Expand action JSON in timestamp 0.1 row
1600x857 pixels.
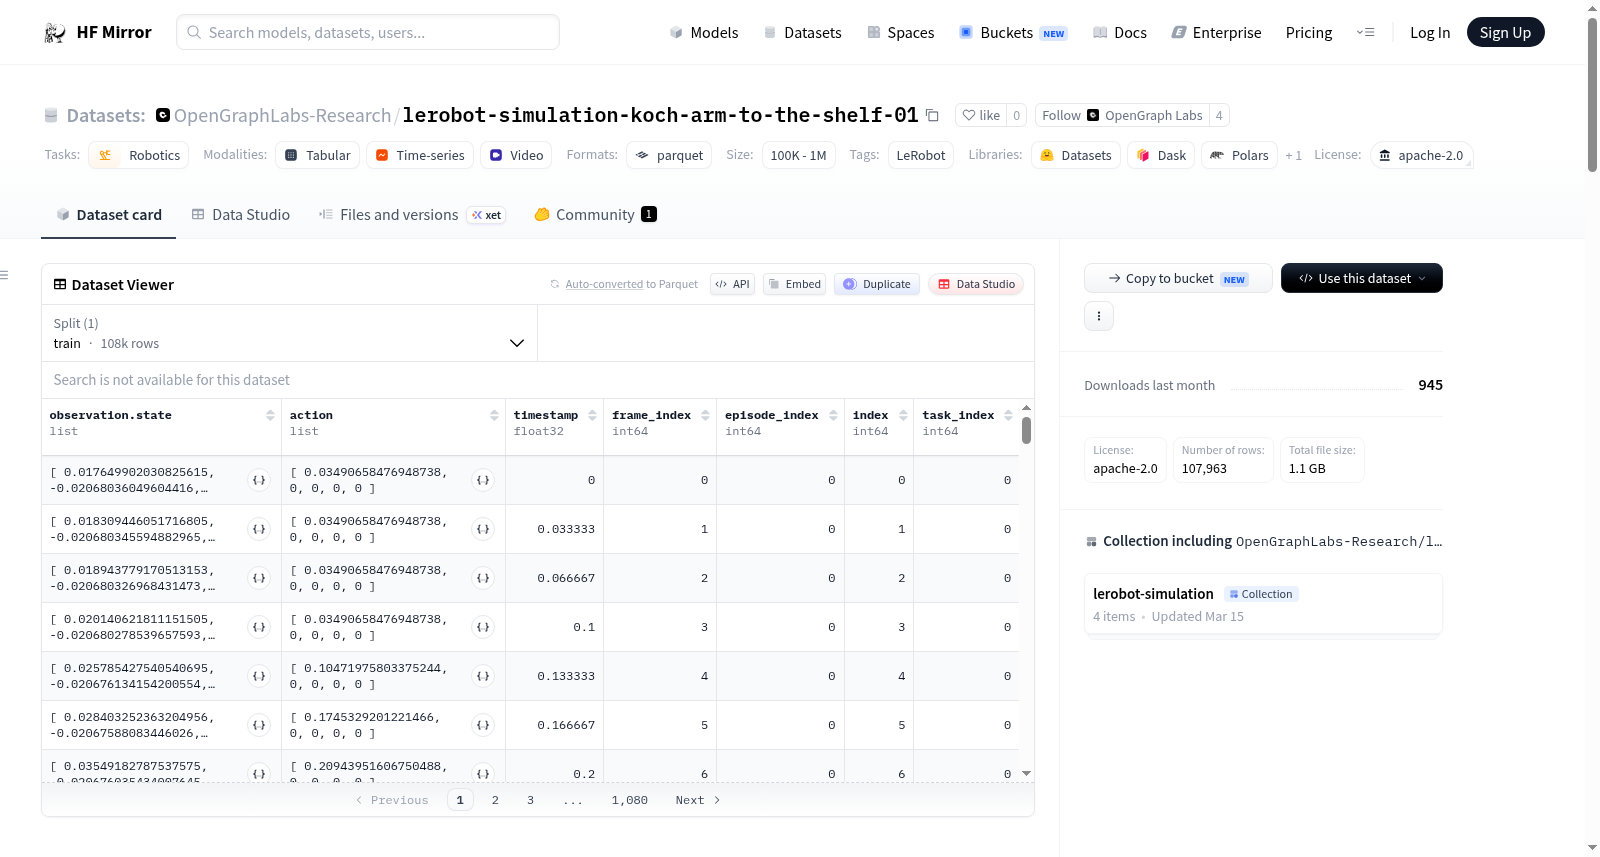click(483, 627)
